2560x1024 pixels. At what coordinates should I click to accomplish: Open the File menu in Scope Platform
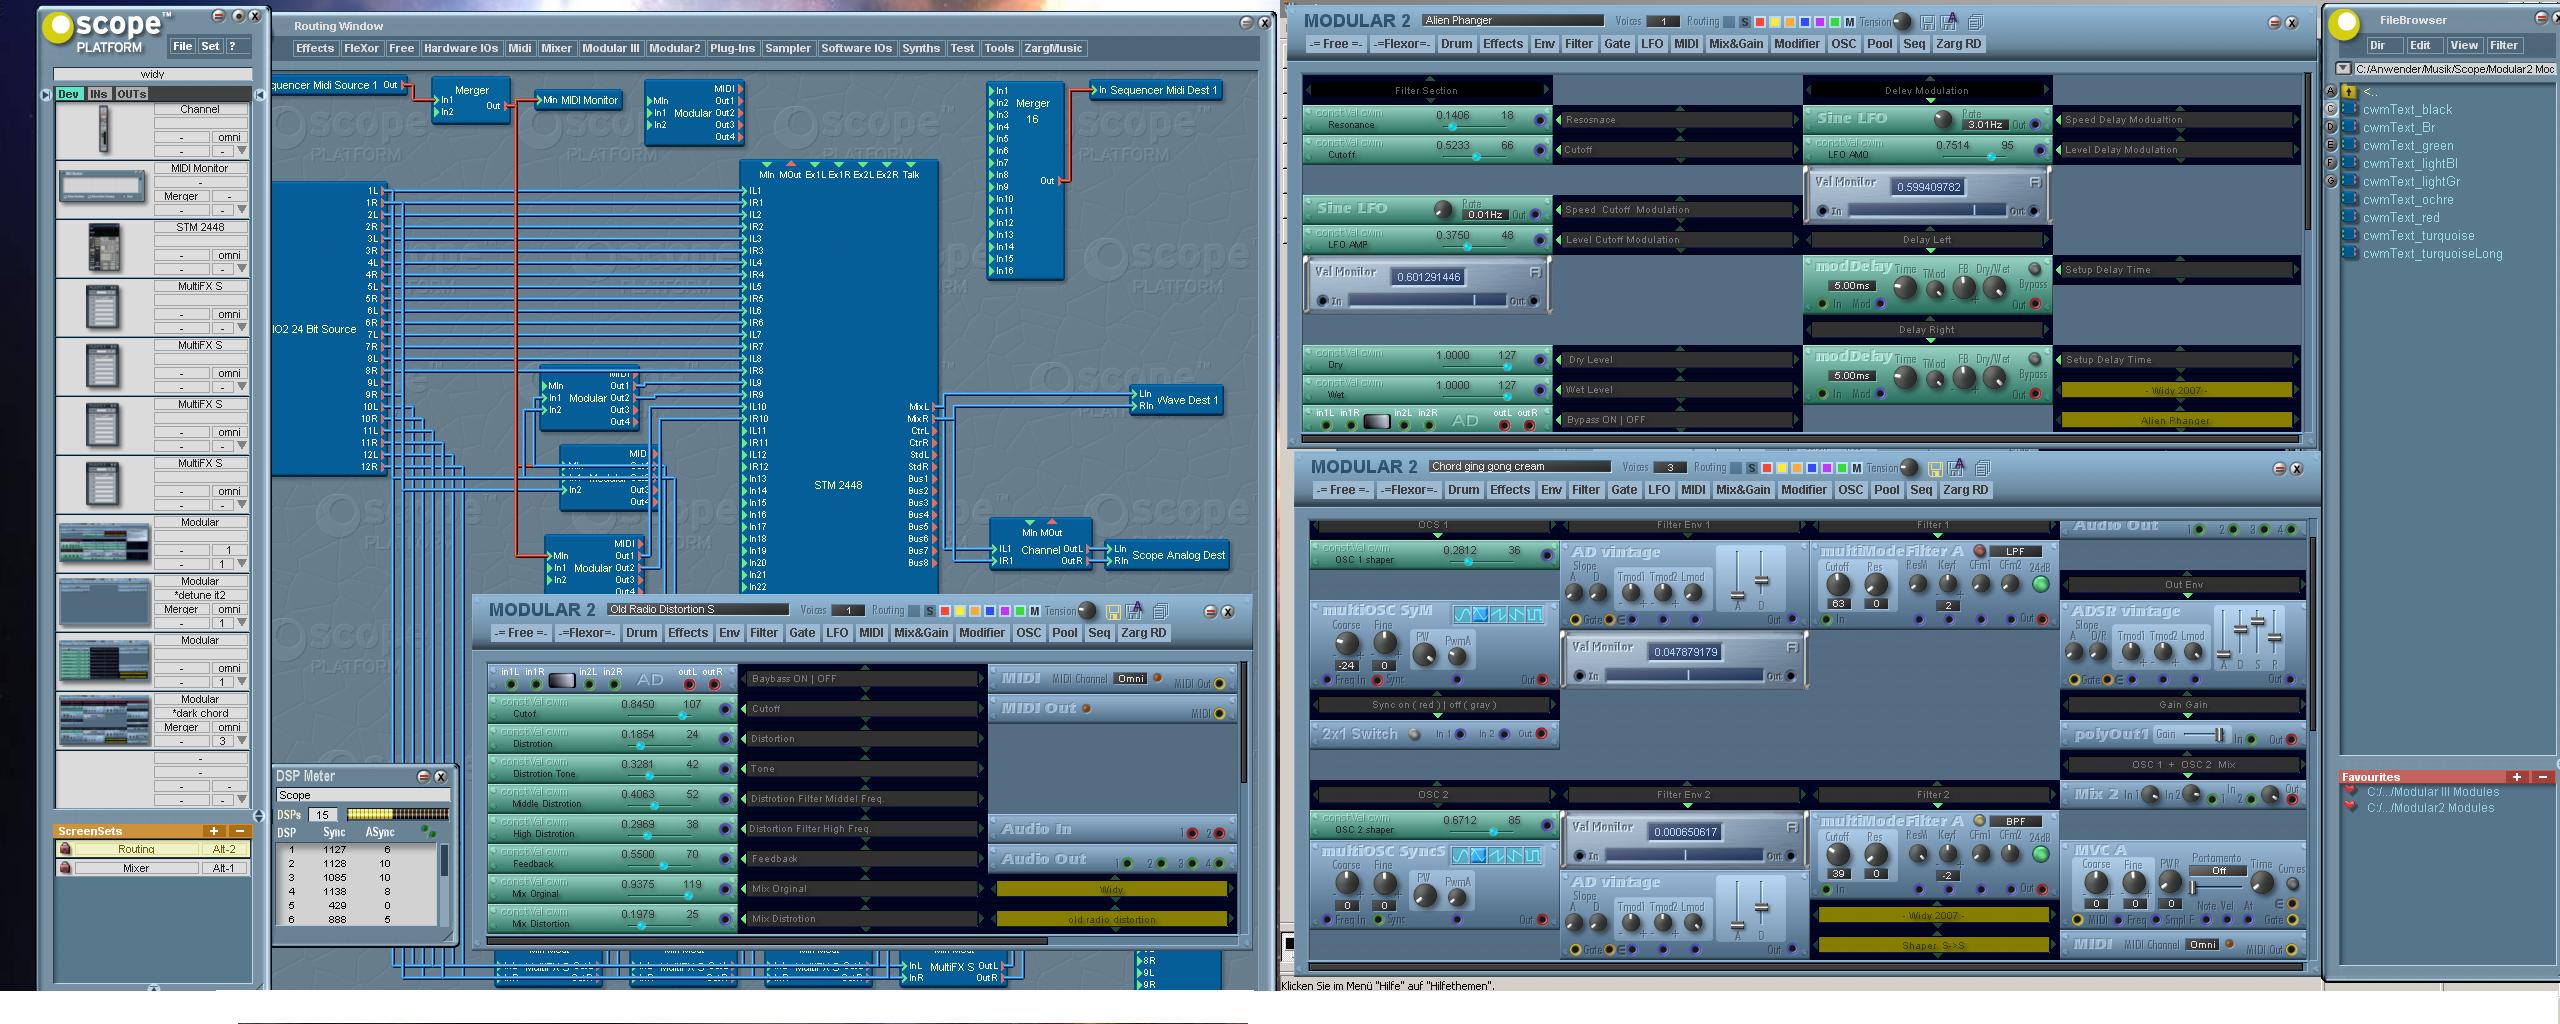coord(182,46)
